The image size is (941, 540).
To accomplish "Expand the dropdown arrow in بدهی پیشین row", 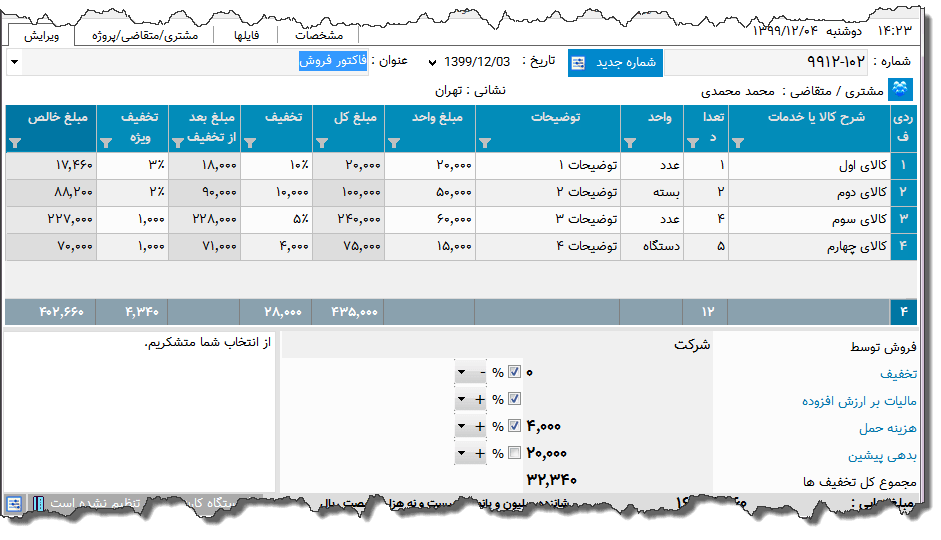I will pos(461,454).
